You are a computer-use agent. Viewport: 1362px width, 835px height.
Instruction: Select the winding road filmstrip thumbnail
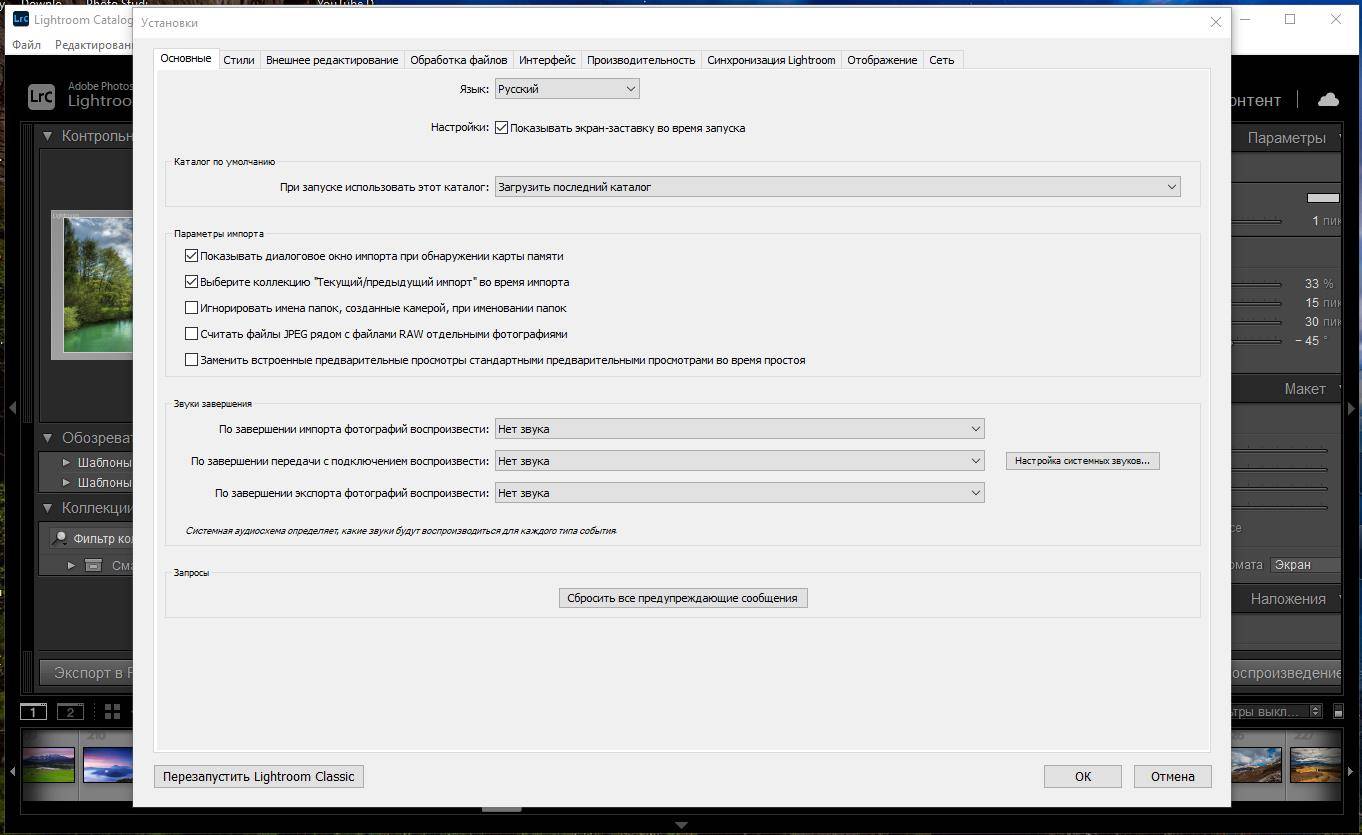coord(1315,765)
